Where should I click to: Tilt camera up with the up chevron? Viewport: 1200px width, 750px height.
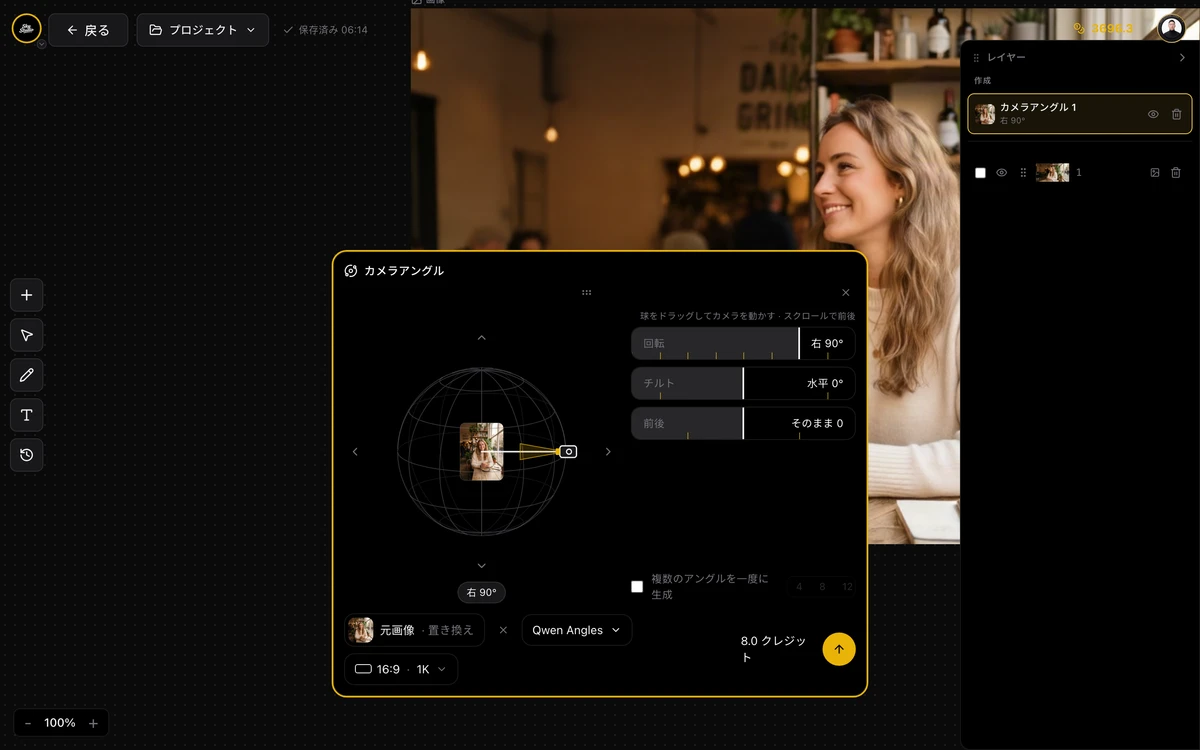coord(481,338)
